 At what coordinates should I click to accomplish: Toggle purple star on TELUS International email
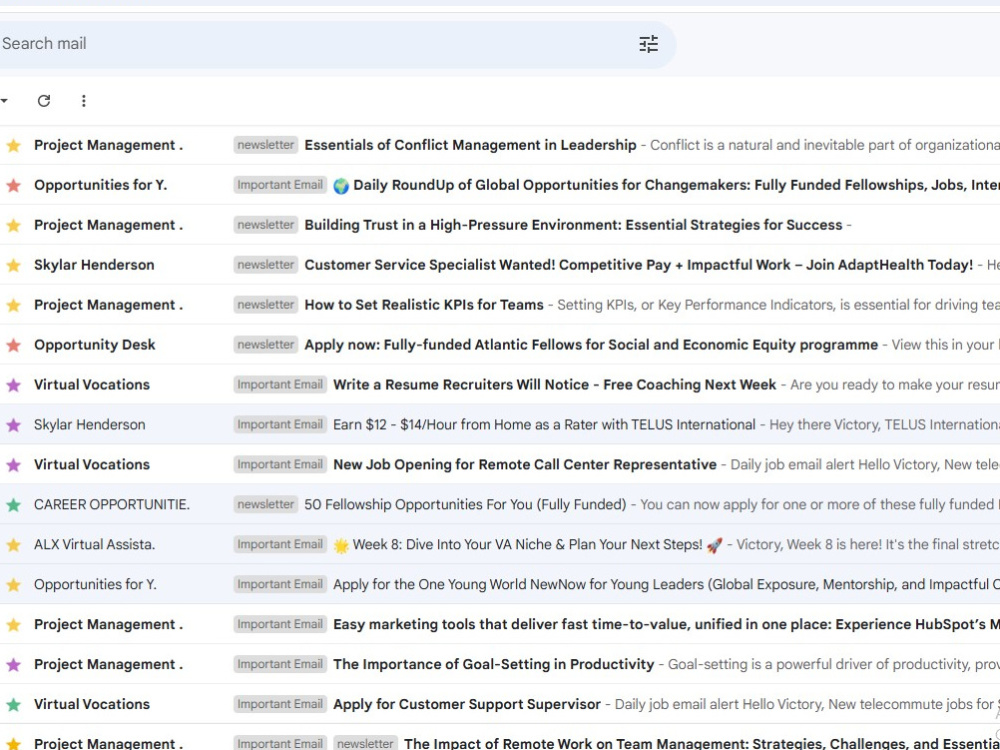(13, 425)
